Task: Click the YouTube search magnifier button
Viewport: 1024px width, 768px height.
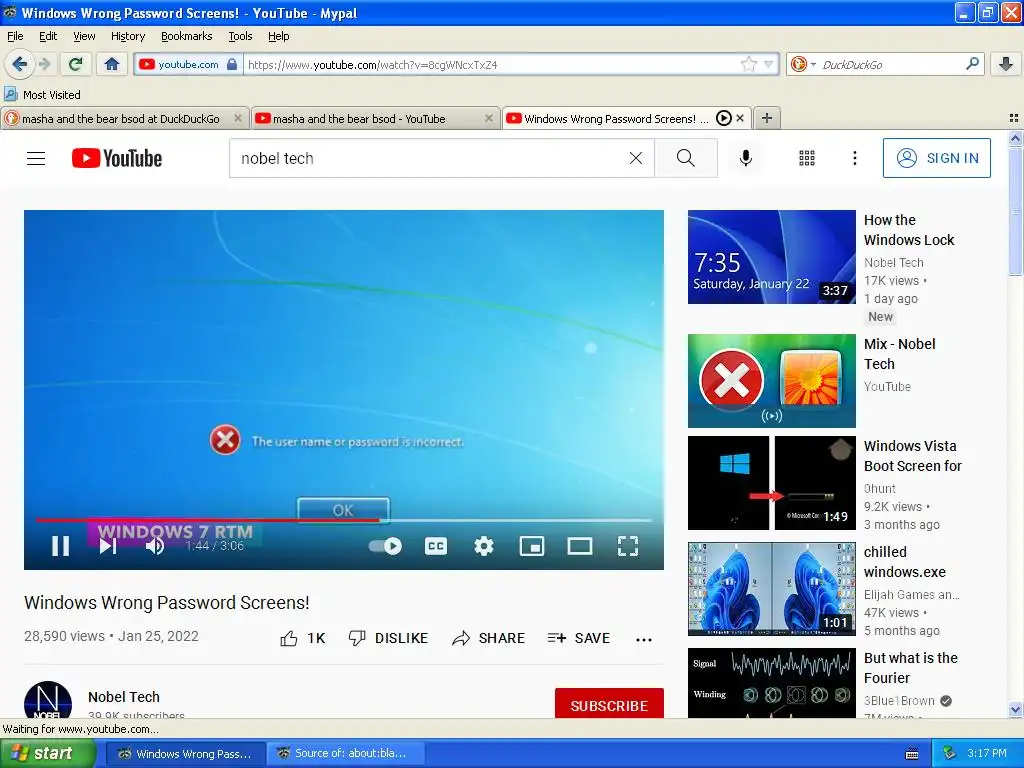Action: coord(686,158)
